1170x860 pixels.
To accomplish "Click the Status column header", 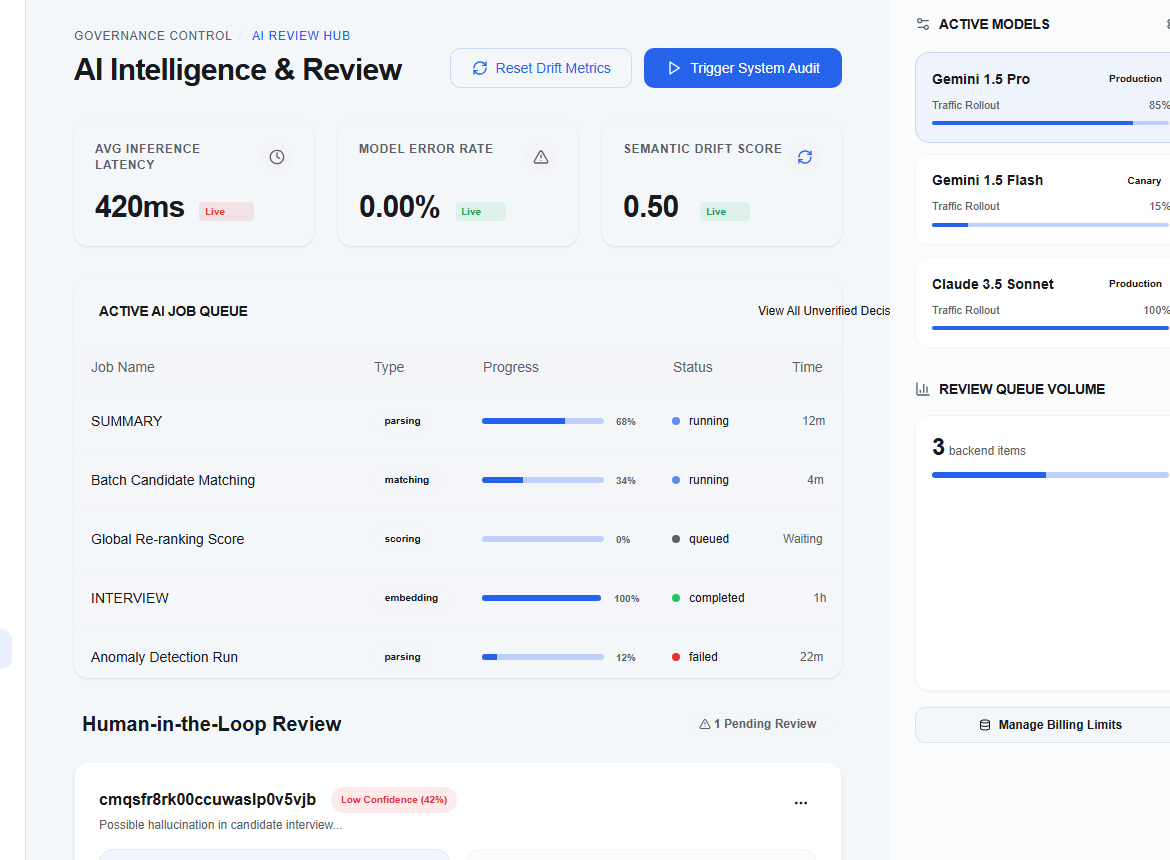I will coord(692,367).
